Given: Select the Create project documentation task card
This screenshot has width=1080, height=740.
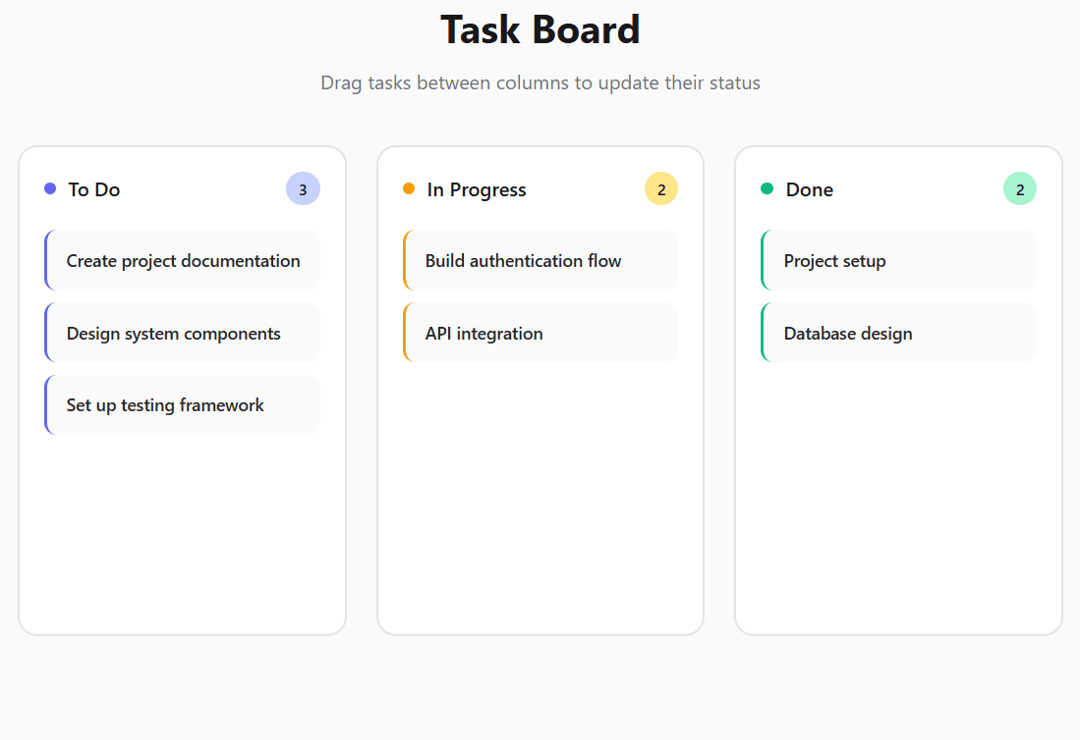Looking at the screenshot, I should point(183,260).
